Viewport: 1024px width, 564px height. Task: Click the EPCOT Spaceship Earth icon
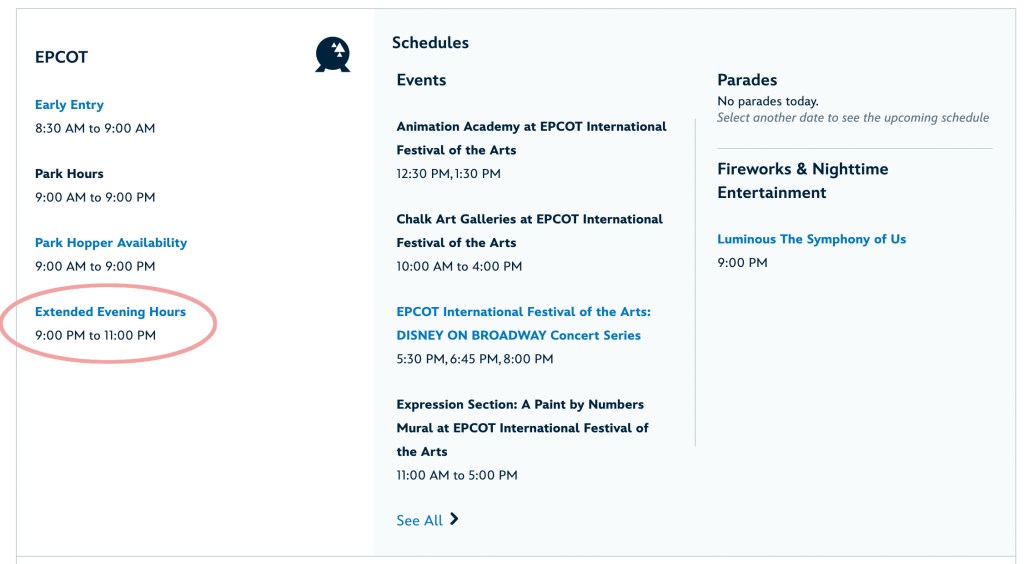(333, 54)
